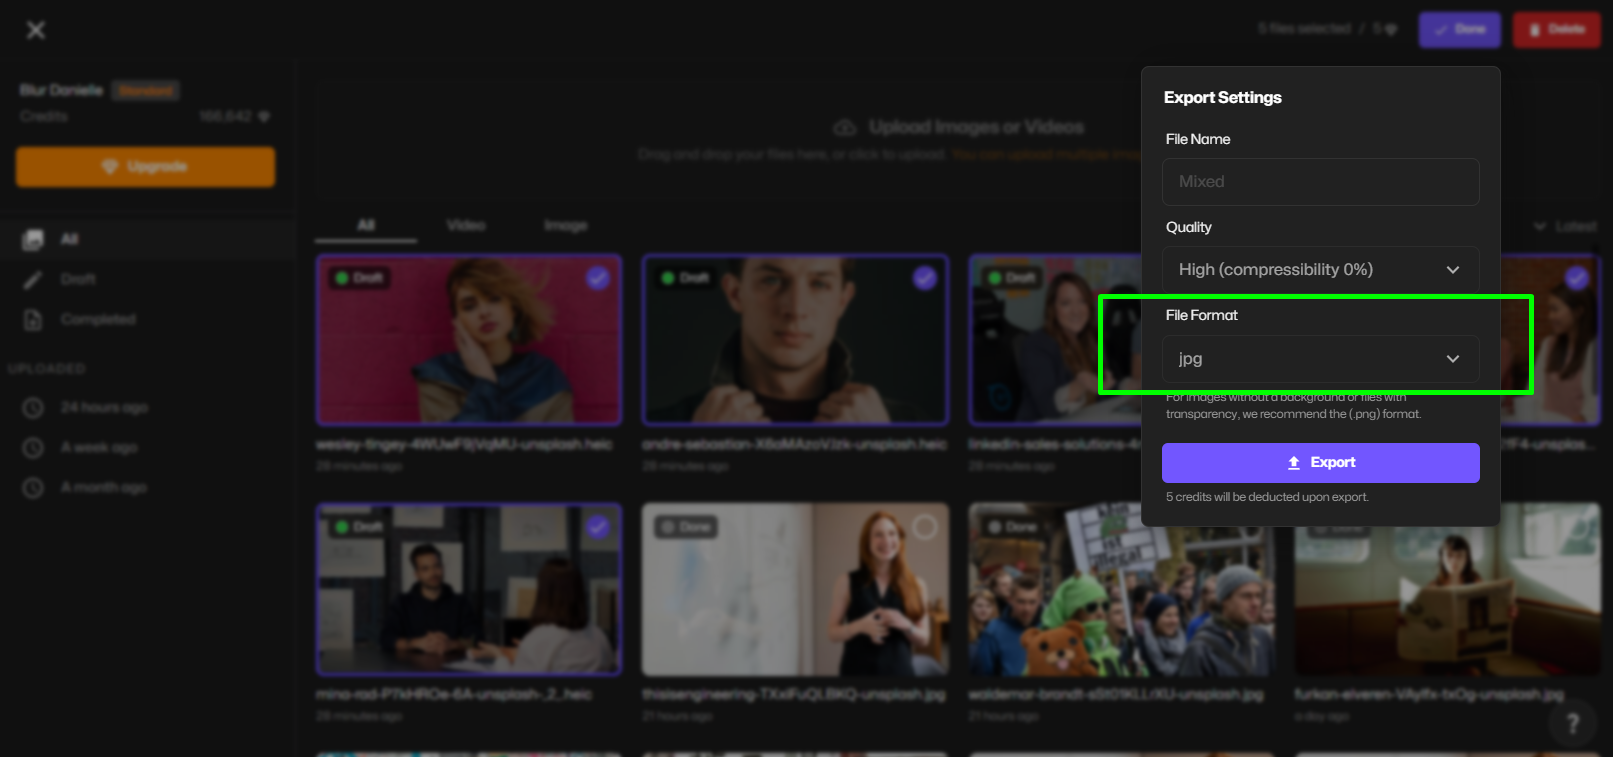Image resolution: width=1613 pixels, height=757 pixels.
Task: Click the X close icon at top left
Action: pyautogui.click(x=36, y=30)
